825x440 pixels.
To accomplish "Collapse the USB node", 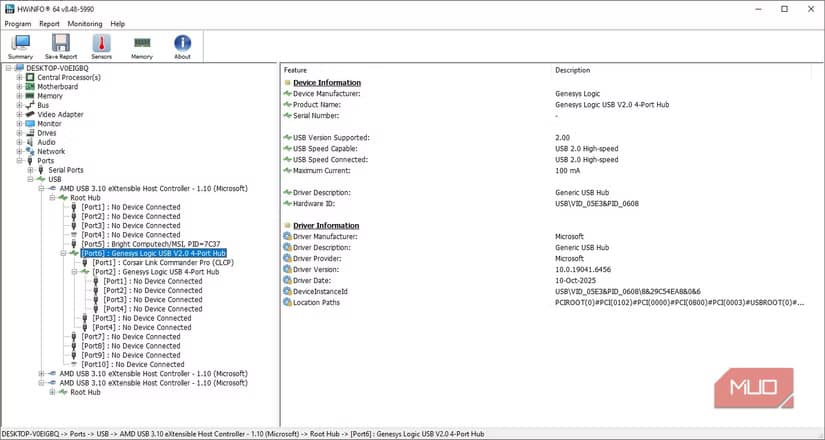I will (x=31, y=179).
